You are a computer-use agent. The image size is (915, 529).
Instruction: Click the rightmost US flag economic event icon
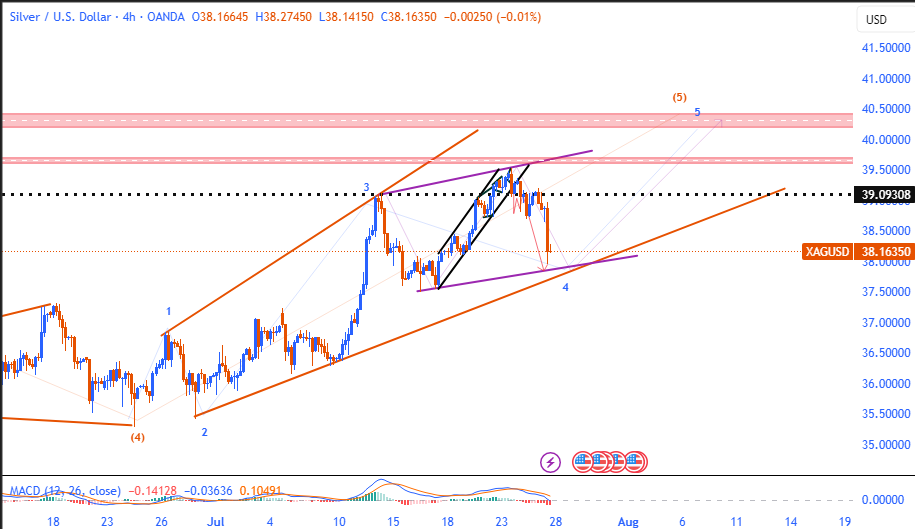(636, 461)
